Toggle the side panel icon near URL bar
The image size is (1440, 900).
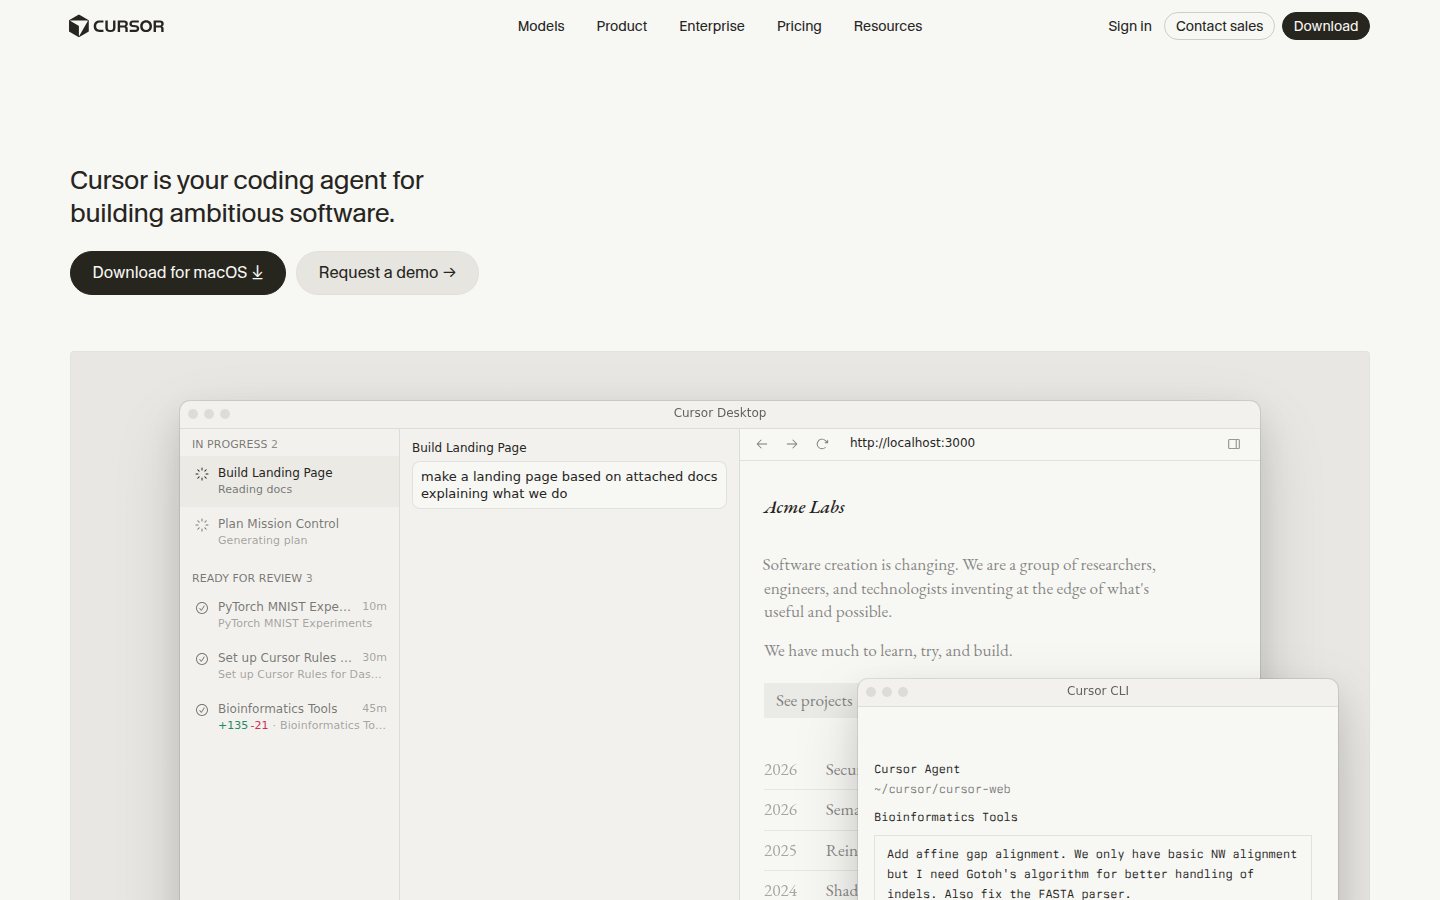coord(1234,444)
